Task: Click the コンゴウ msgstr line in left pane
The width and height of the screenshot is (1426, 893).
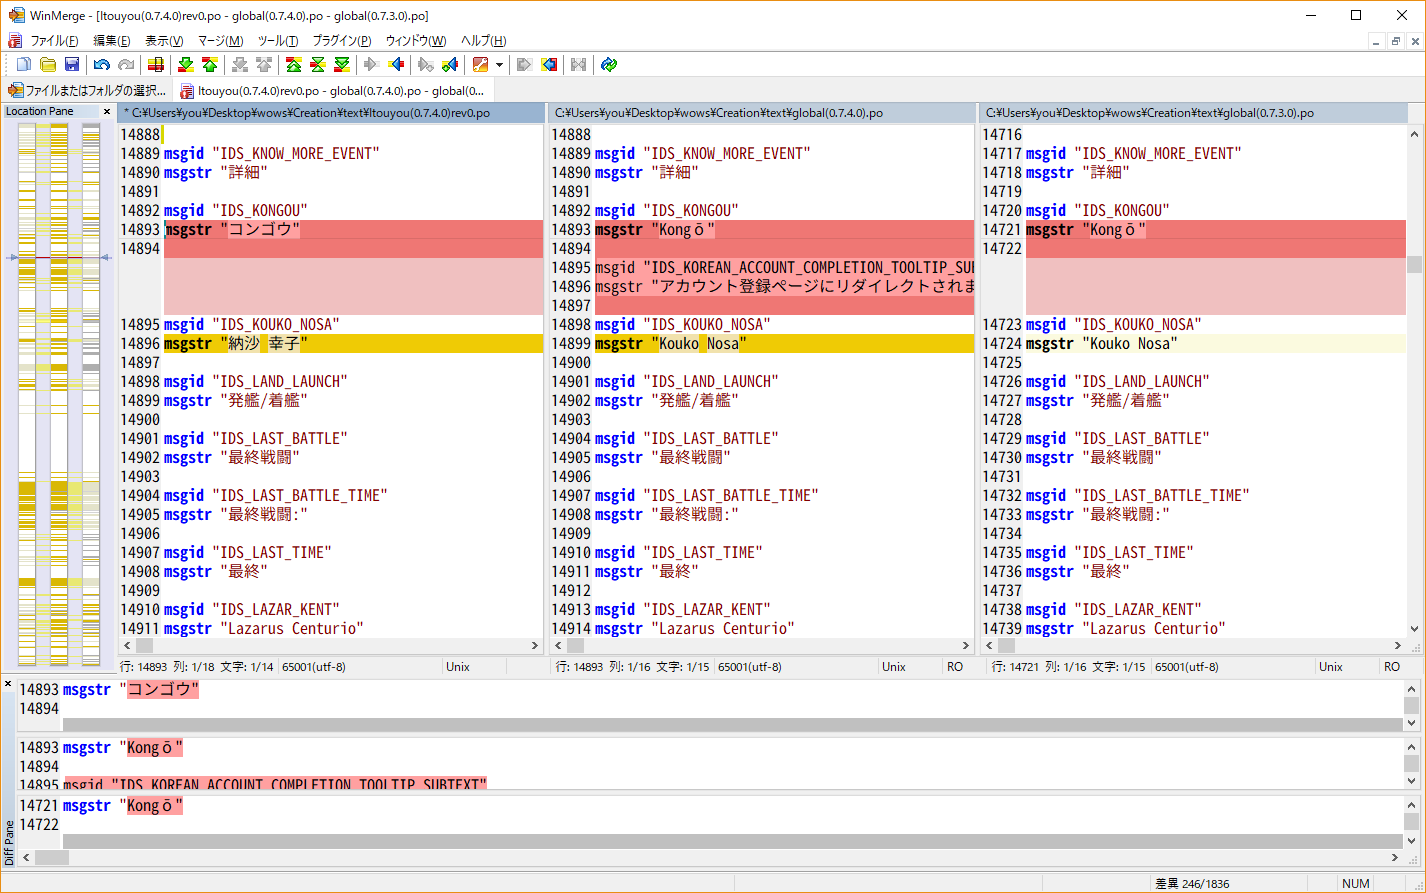Action: 353,230
